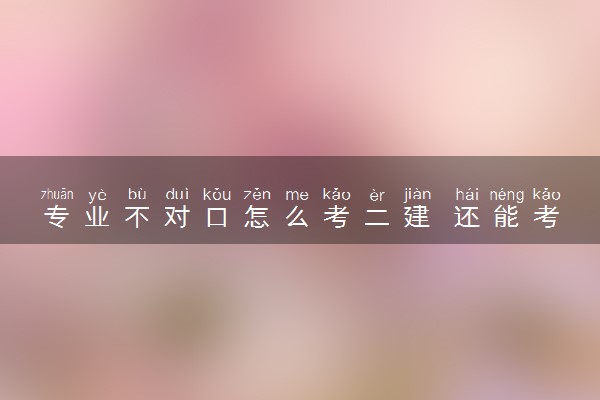Screen dimensions: 600x400
Task: Click the character 不 in the title
Action: (x=137, y=217)
